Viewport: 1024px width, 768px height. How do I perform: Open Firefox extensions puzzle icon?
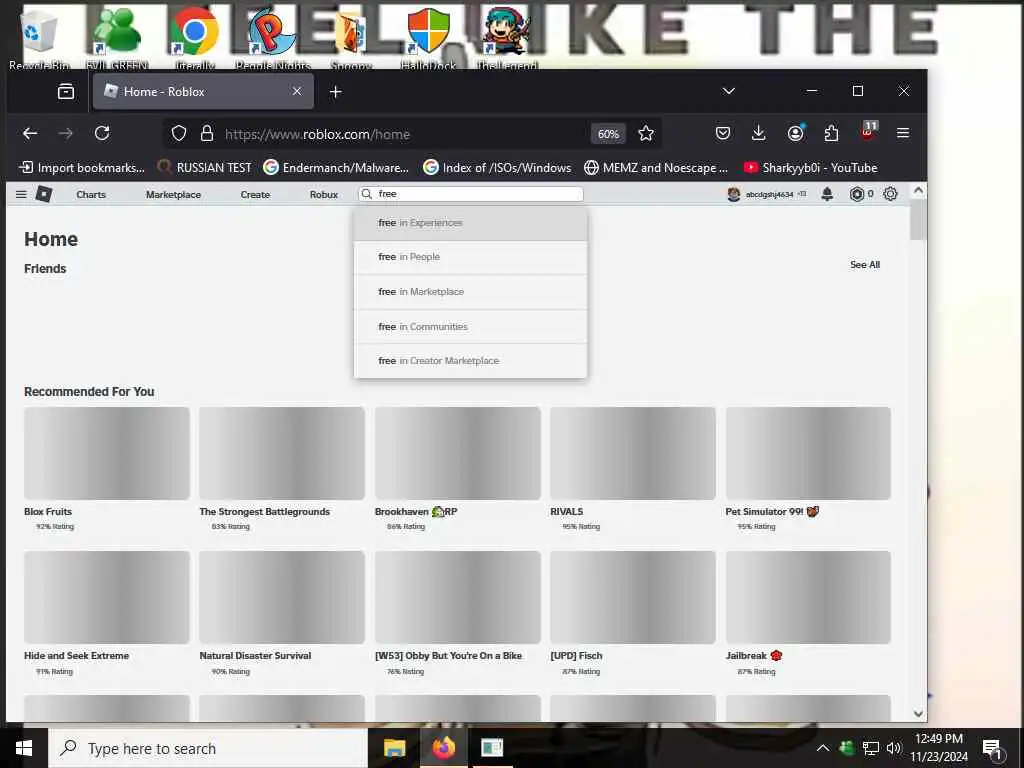[831, 133]
